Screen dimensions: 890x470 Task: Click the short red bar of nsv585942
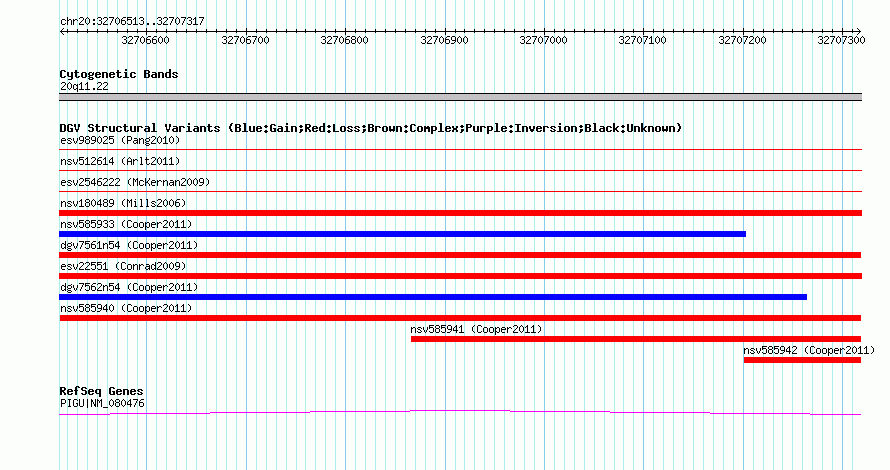tap(803, 360)
